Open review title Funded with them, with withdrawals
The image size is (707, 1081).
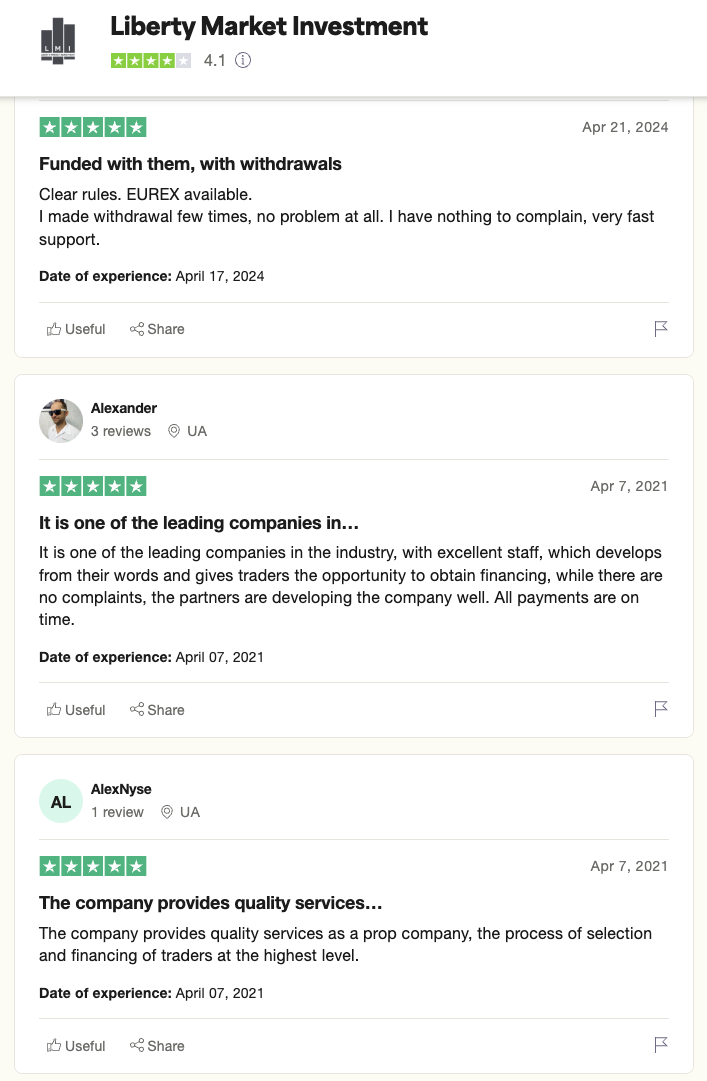(x=190, y=164)
